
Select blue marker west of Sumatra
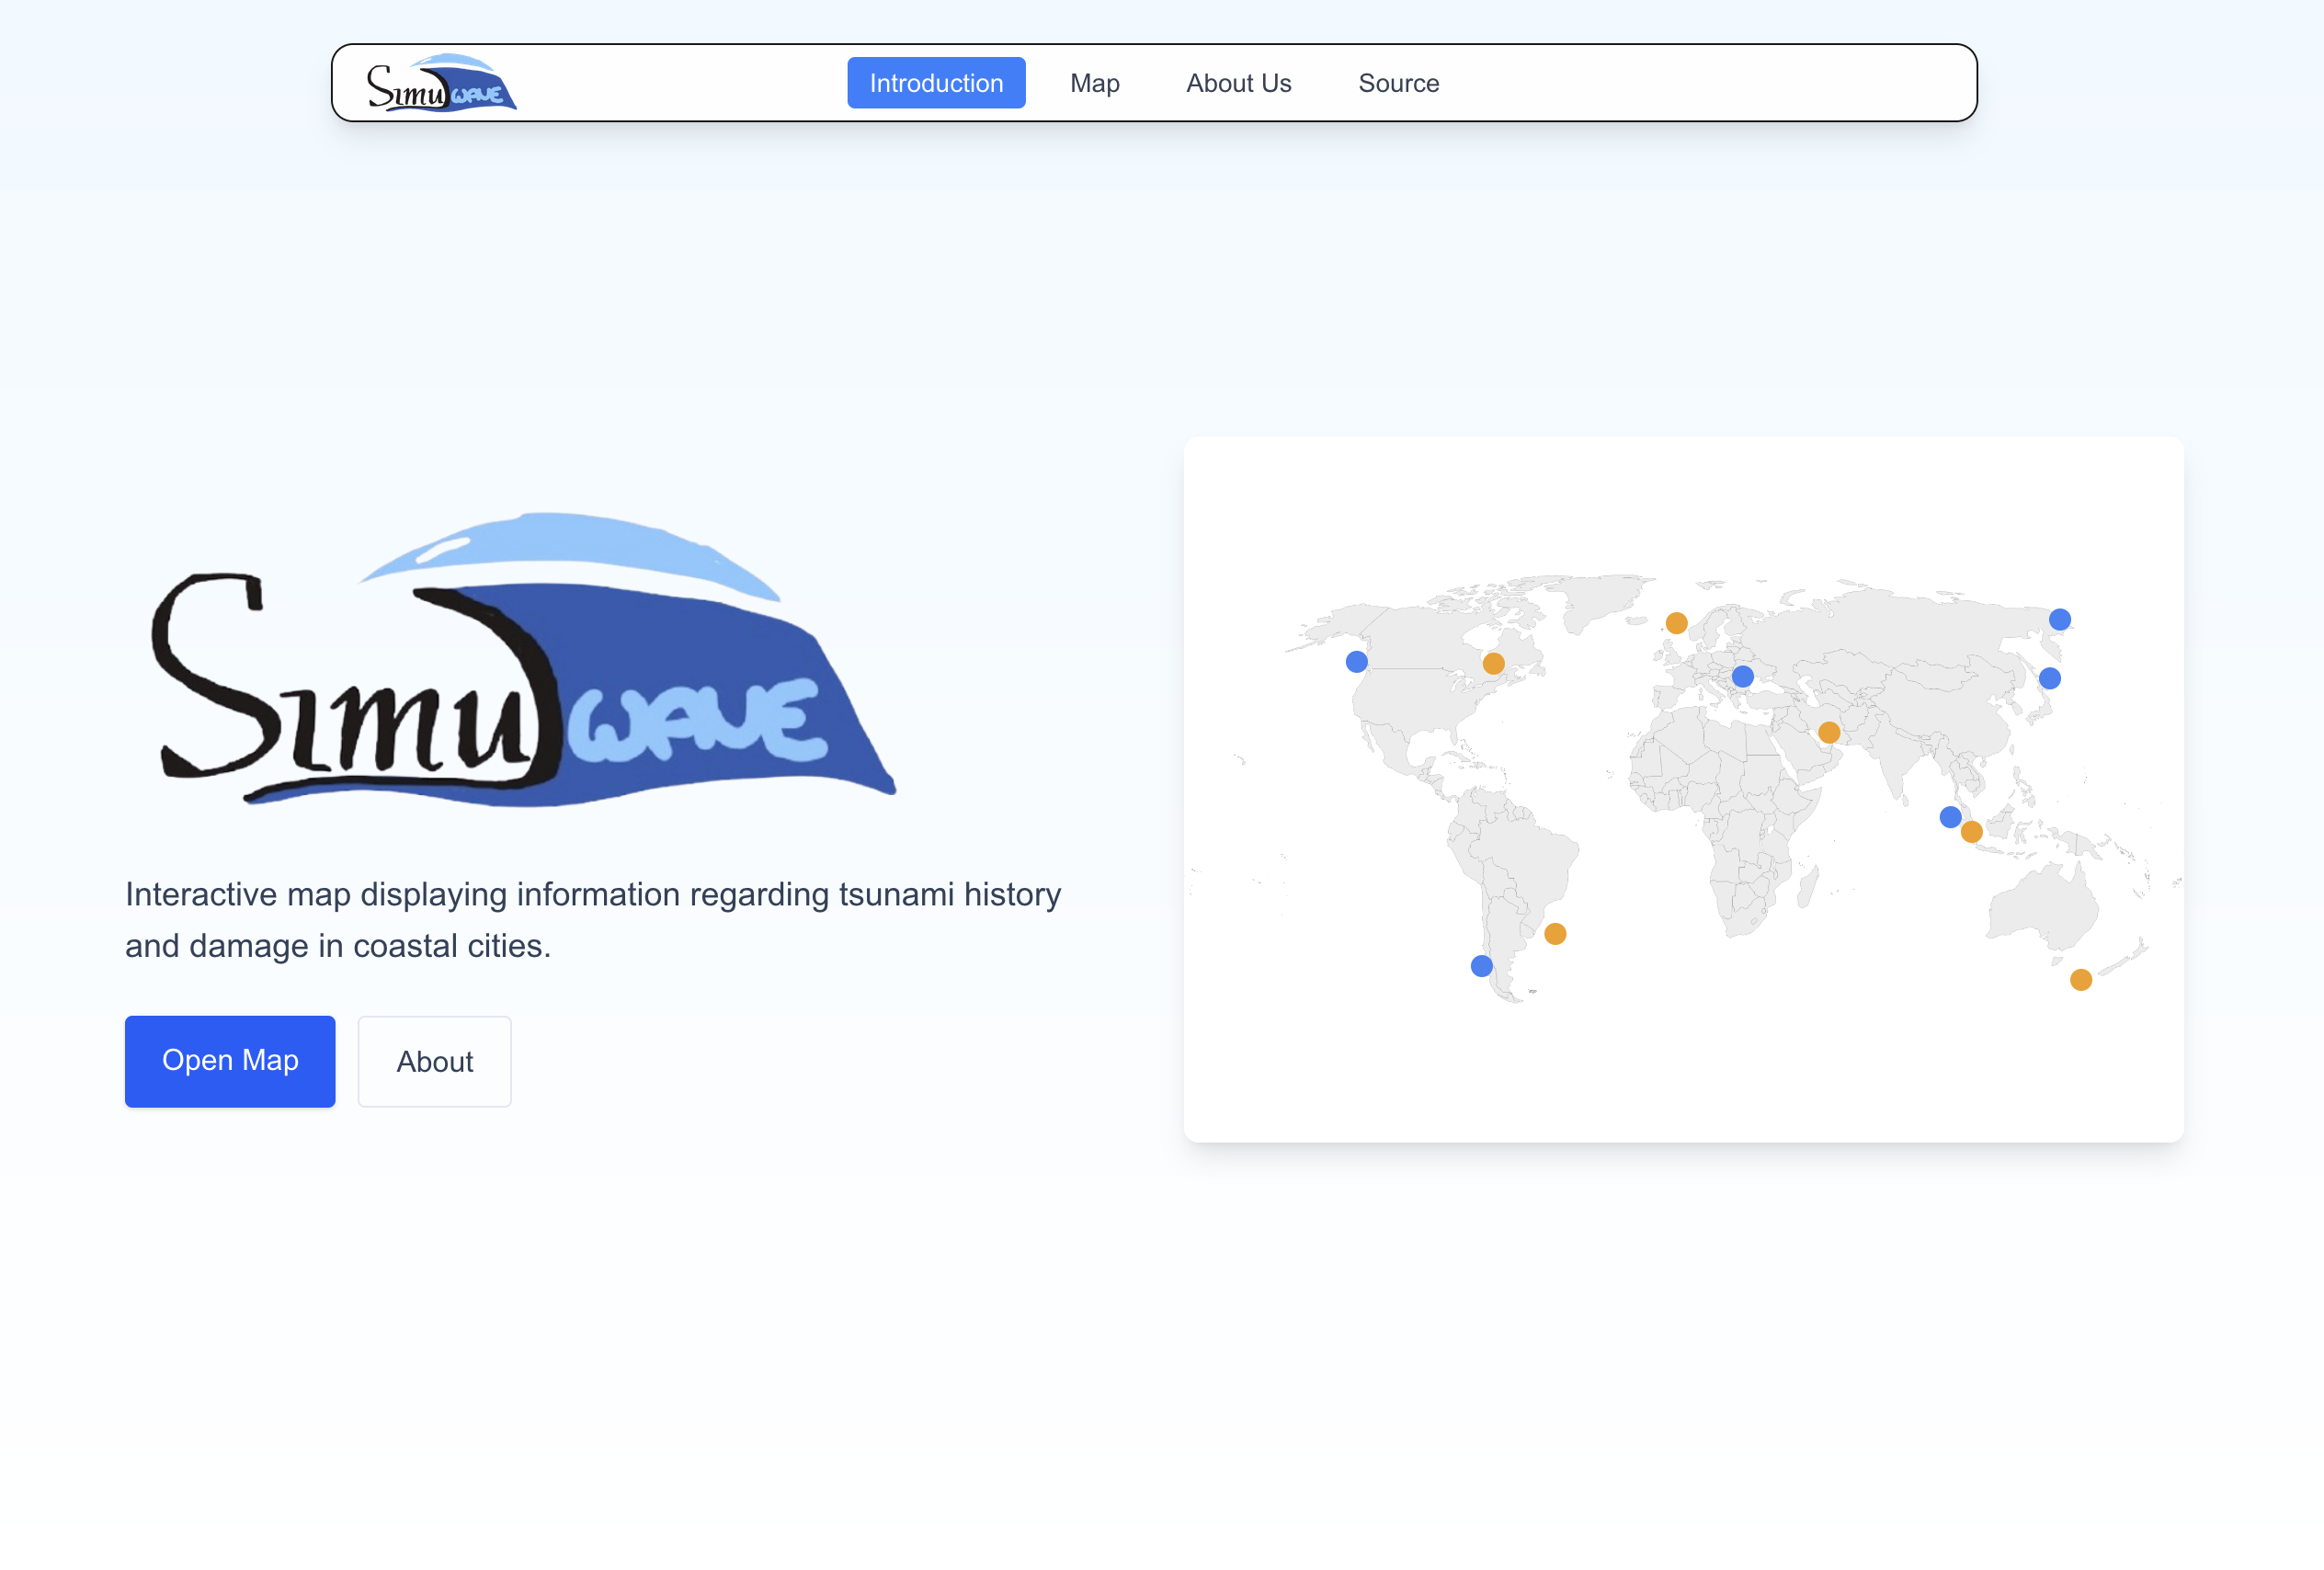(x=1949, y=817)
